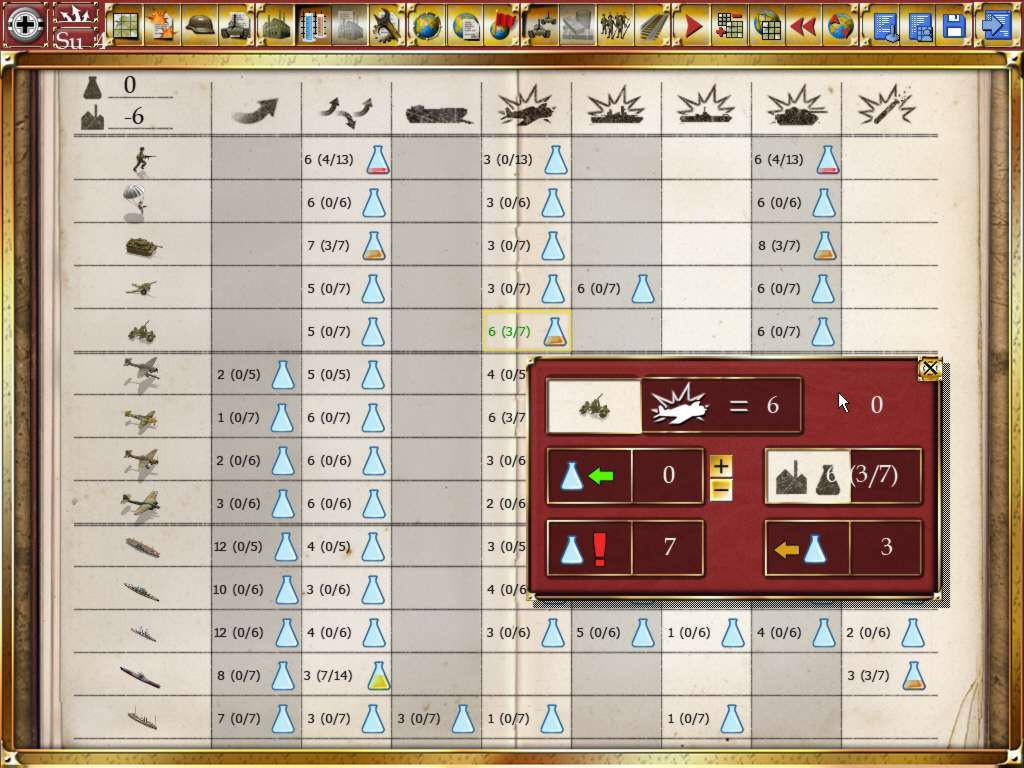Click the flask beside 1 (0/6) in destroyer row

tap(733, 632)
